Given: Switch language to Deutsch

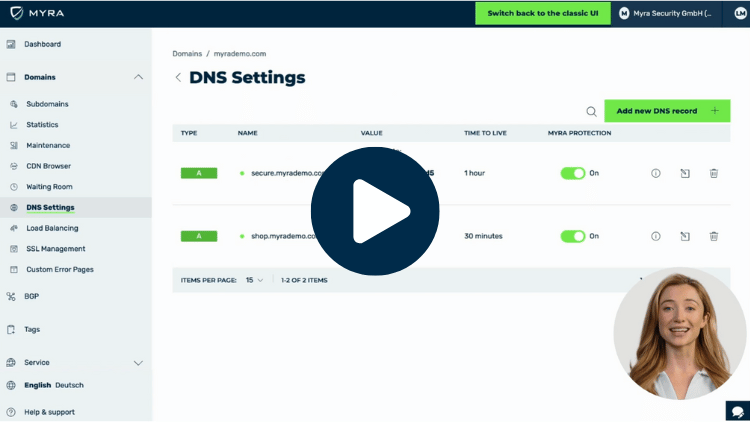Looking at the screenshot, I should pyautogui.click(x=69, y=385).
